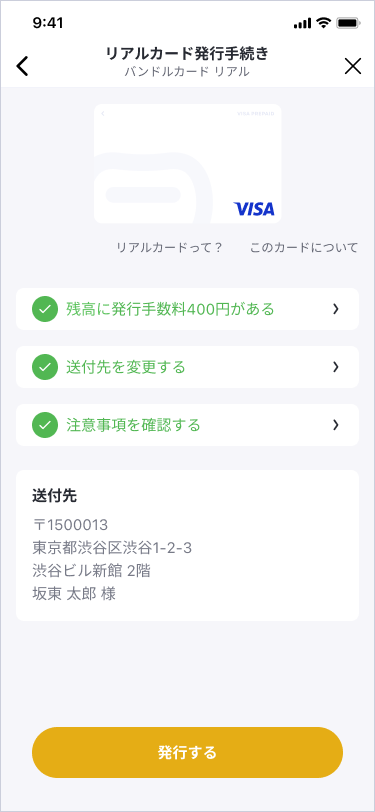The width and height of the screenshot is (375, 812).
Task: Tap the cellular signal bars icon
Action: [x=302, y=23]
